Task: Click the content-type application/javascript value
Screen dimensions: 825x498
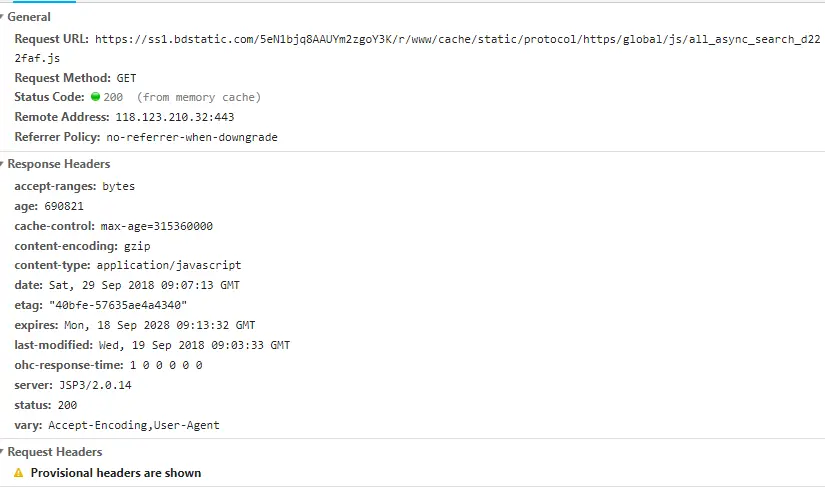Action: click(x=169, y=265)
